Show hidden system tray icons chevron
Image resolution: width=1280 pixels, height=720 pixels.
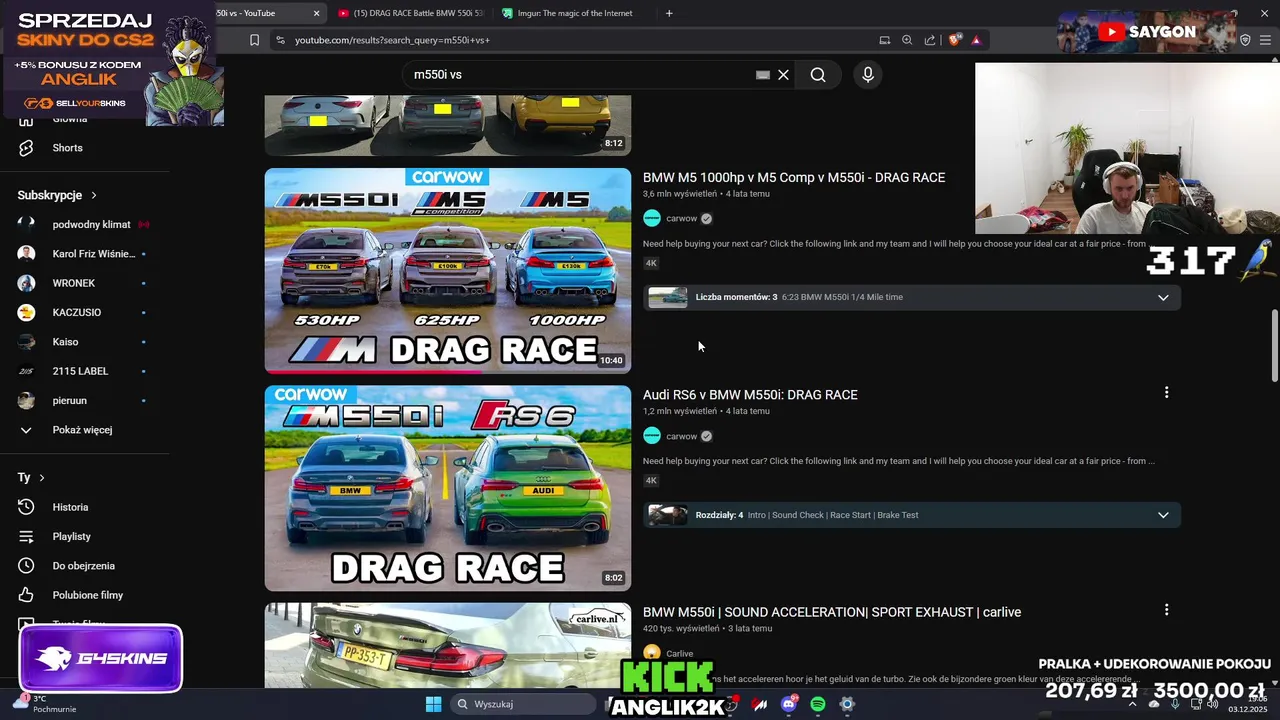pos(1132,704)
